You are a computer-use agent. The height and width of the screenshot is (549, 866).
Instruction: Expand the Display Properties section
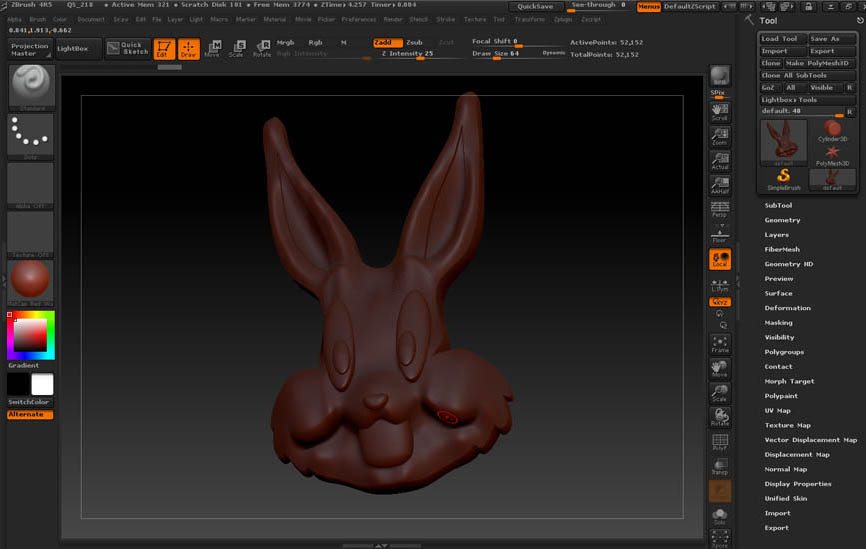pos(798,484)
